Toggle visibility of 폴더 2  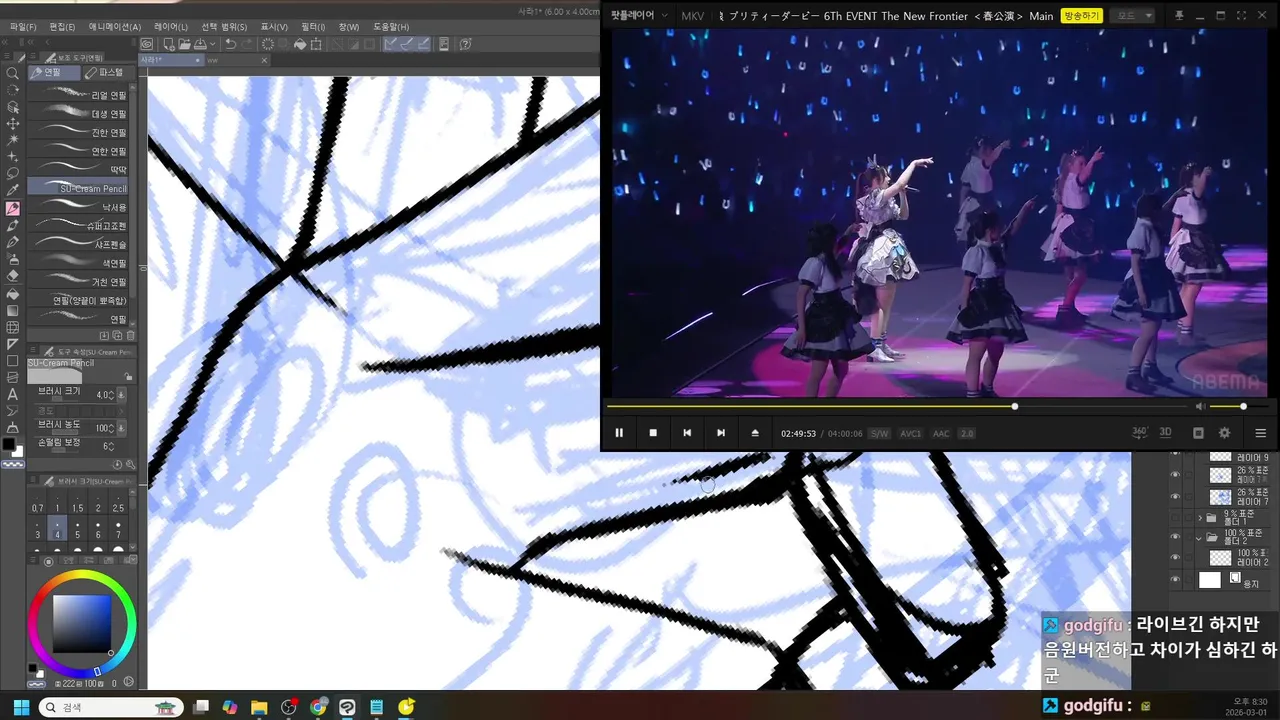pos(1175,538)
